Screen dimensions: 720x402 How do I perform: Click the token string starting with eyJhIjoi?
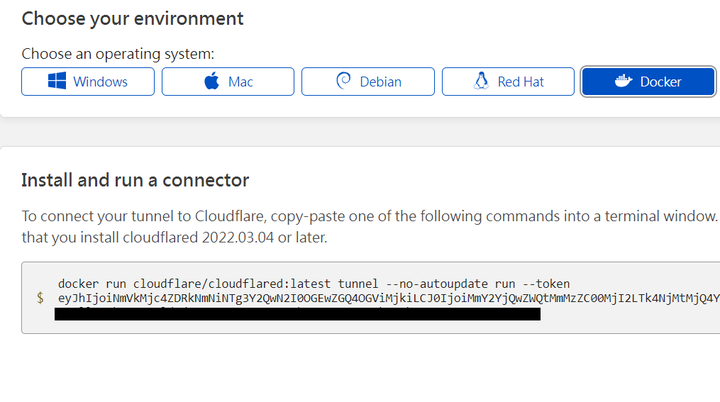tap(388, 298)
